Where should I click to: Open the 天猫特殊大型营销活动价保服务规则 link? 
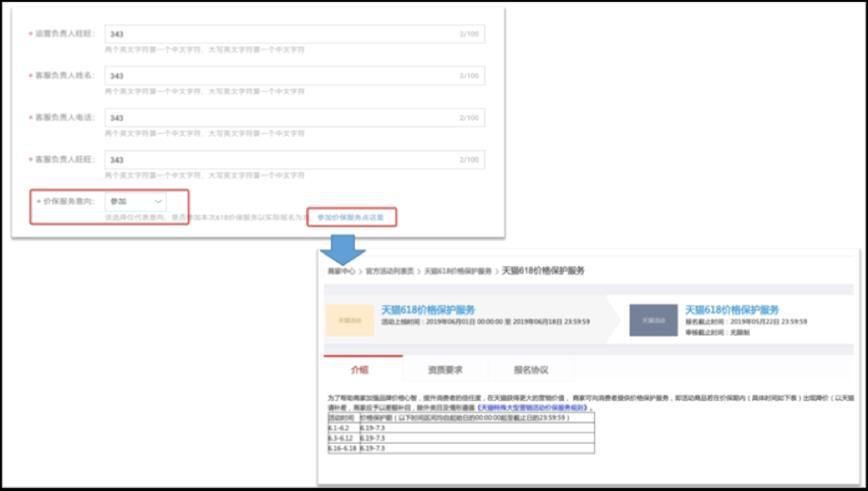coord(533,408)
